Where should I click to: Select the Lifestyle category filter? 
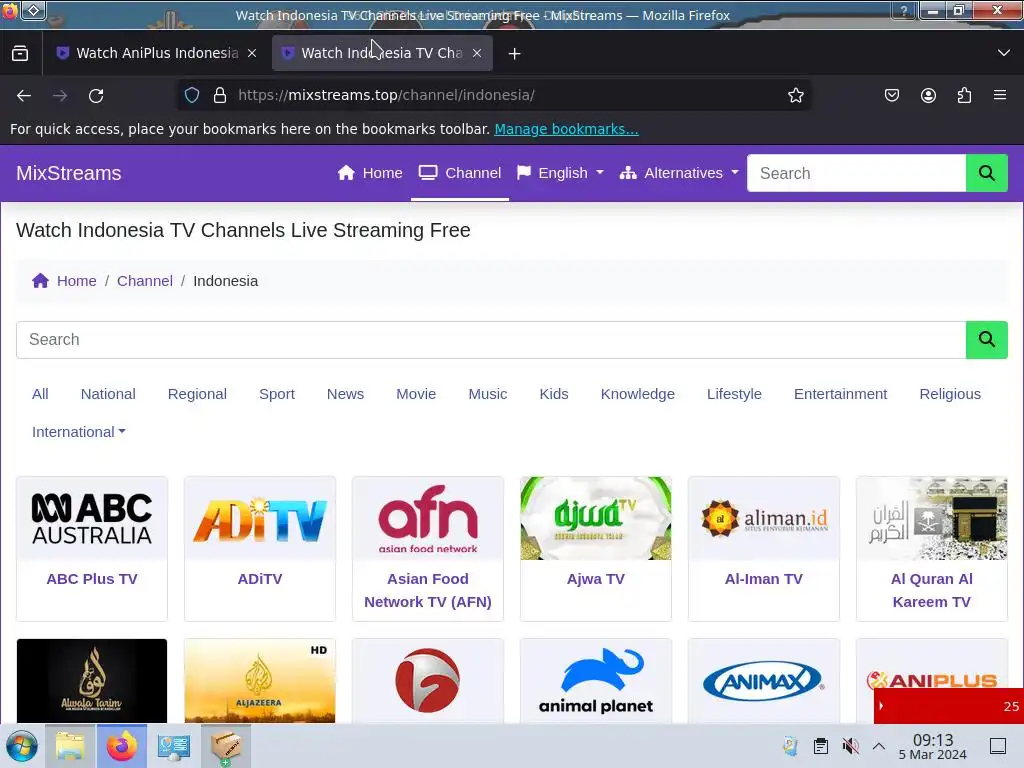(x=734, y=394)
